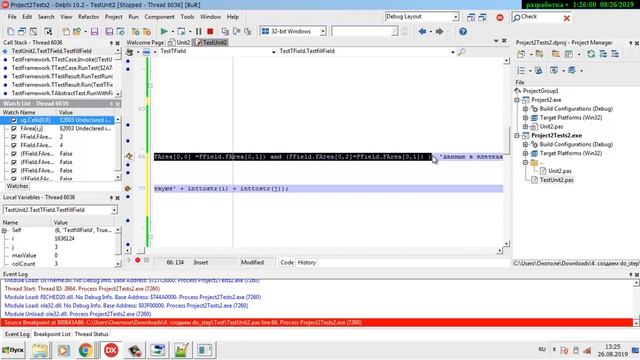Screen dimensions: 640x360
Task: Select the Watches tab
Action: point(18,186)
